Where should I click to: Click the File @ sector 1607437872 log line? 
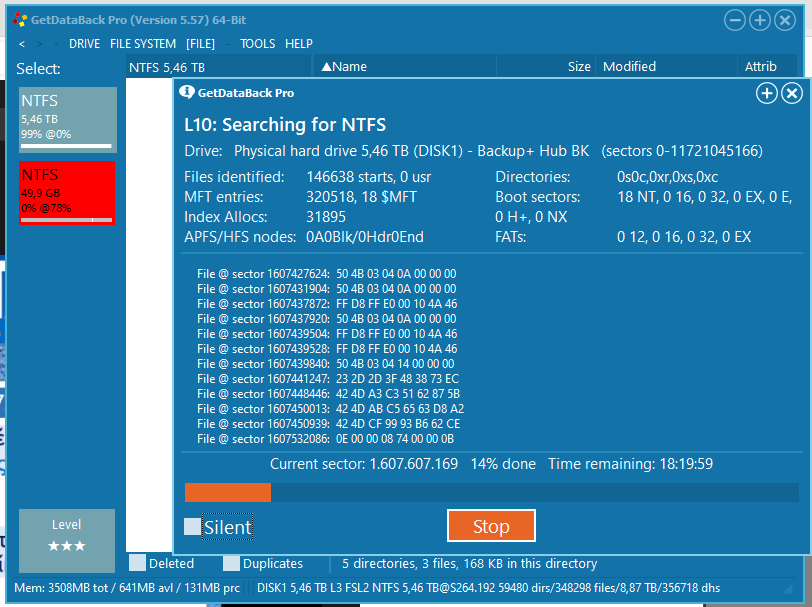[327, 304]
